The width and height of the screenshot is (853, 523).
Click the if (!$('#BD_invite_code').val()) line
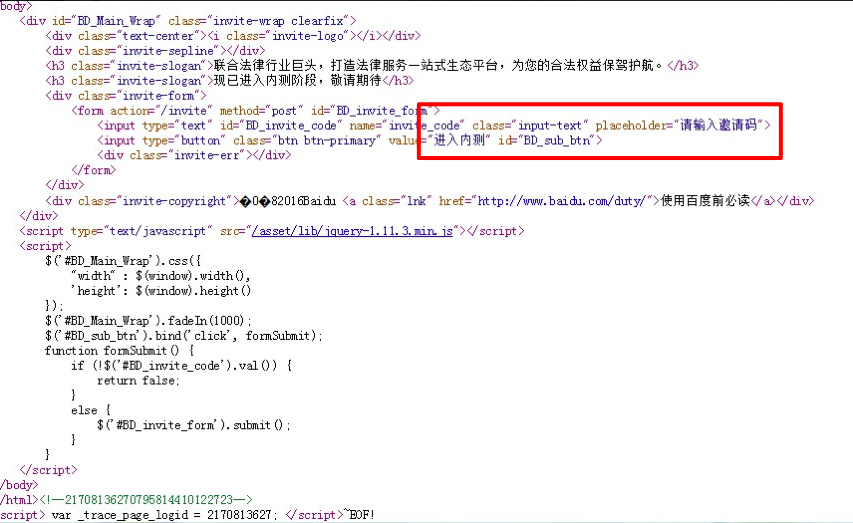pyautogui.click(x=182, y=365)
